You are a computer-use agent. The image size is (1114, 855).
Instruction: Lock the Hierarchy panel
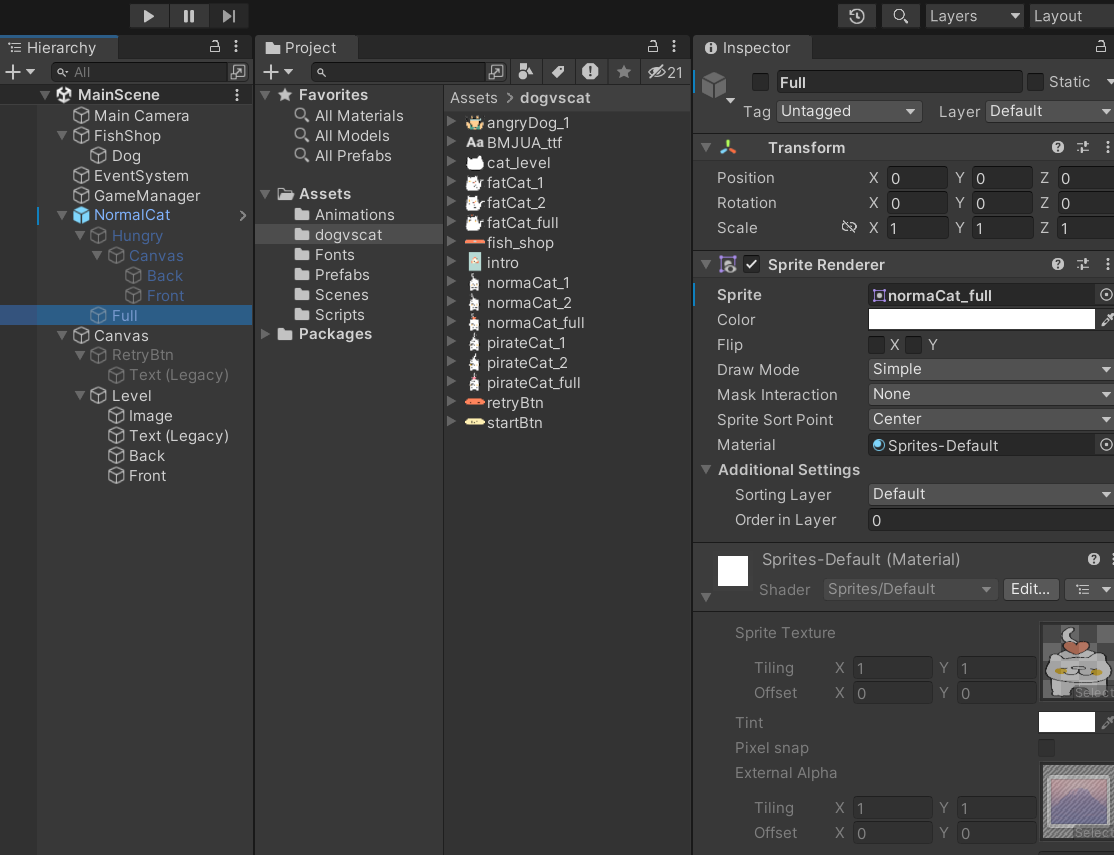(x=215, y=47)
